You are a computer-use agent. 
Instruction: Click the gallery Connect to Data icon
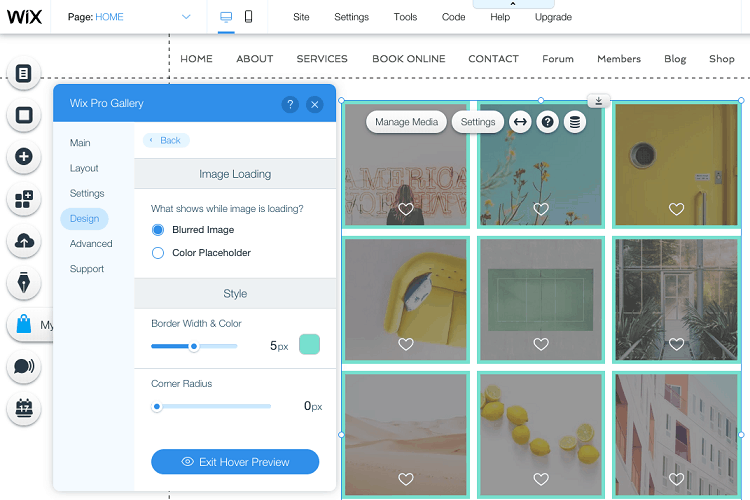[575, 122]
